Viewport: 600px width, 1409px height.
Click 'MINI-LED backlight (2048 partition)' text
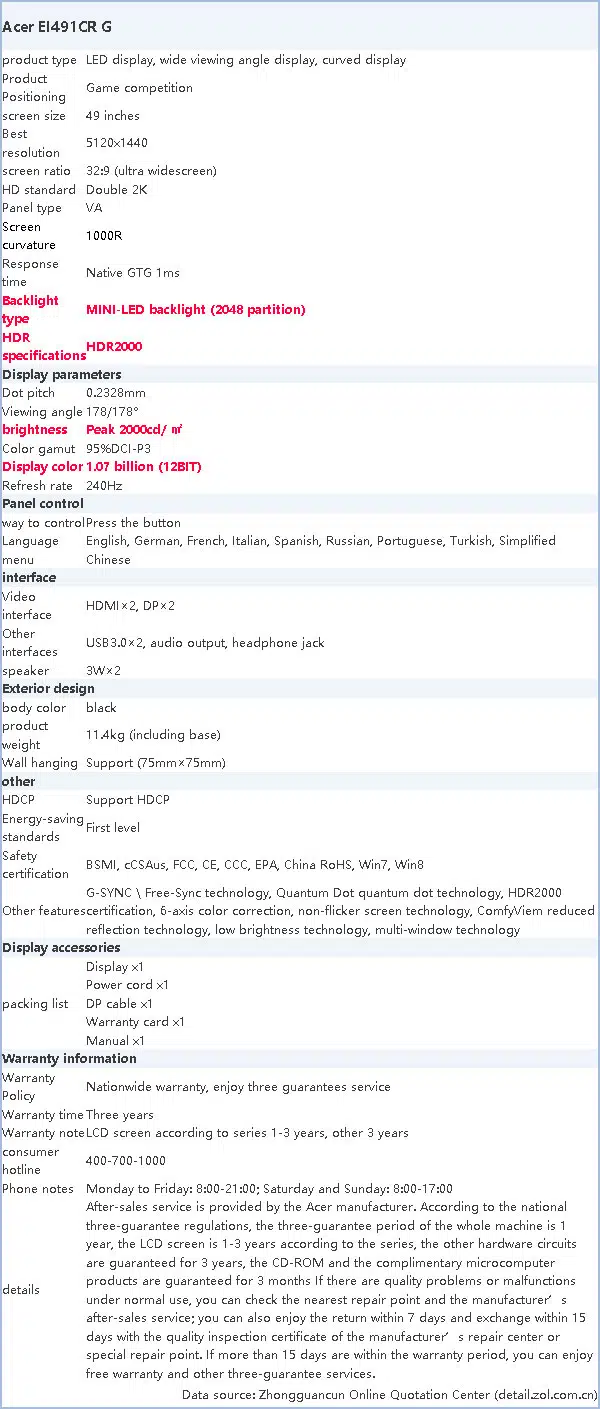[x=196, y=310]
